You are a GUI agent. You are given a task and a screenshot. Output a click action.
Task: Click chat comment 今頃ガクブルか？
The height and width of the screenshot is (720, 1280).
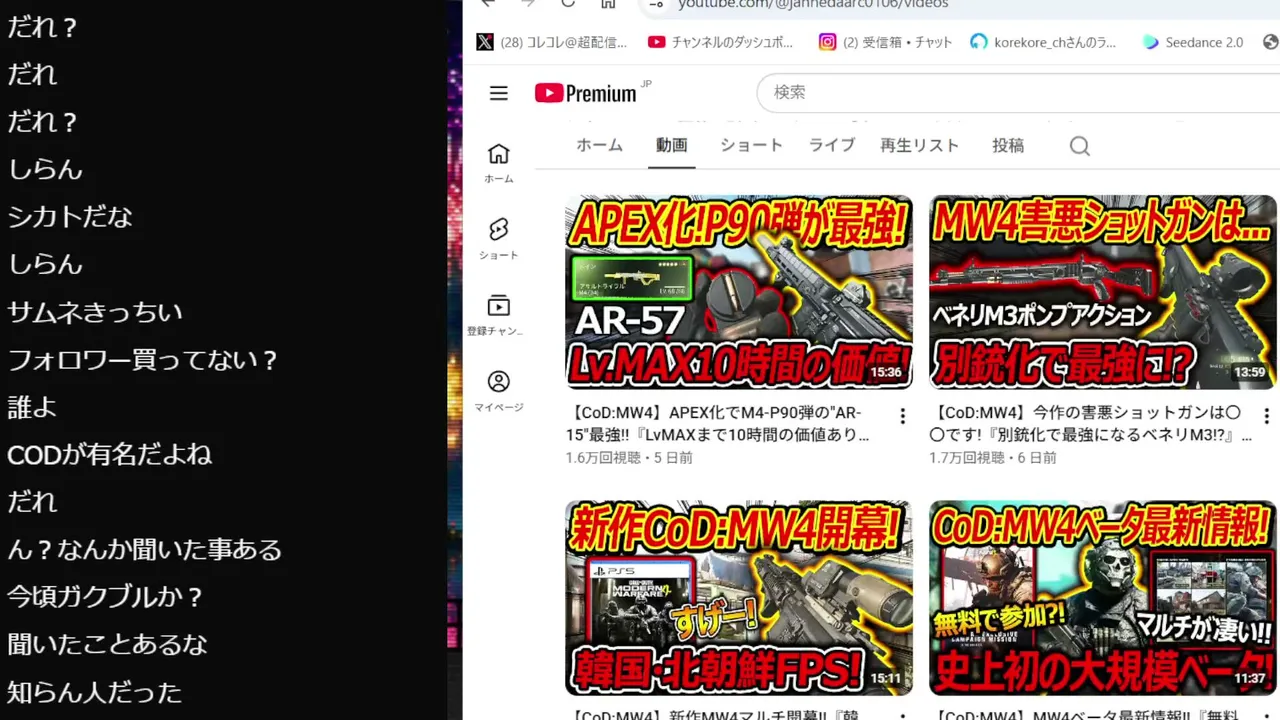click(106, 597)
